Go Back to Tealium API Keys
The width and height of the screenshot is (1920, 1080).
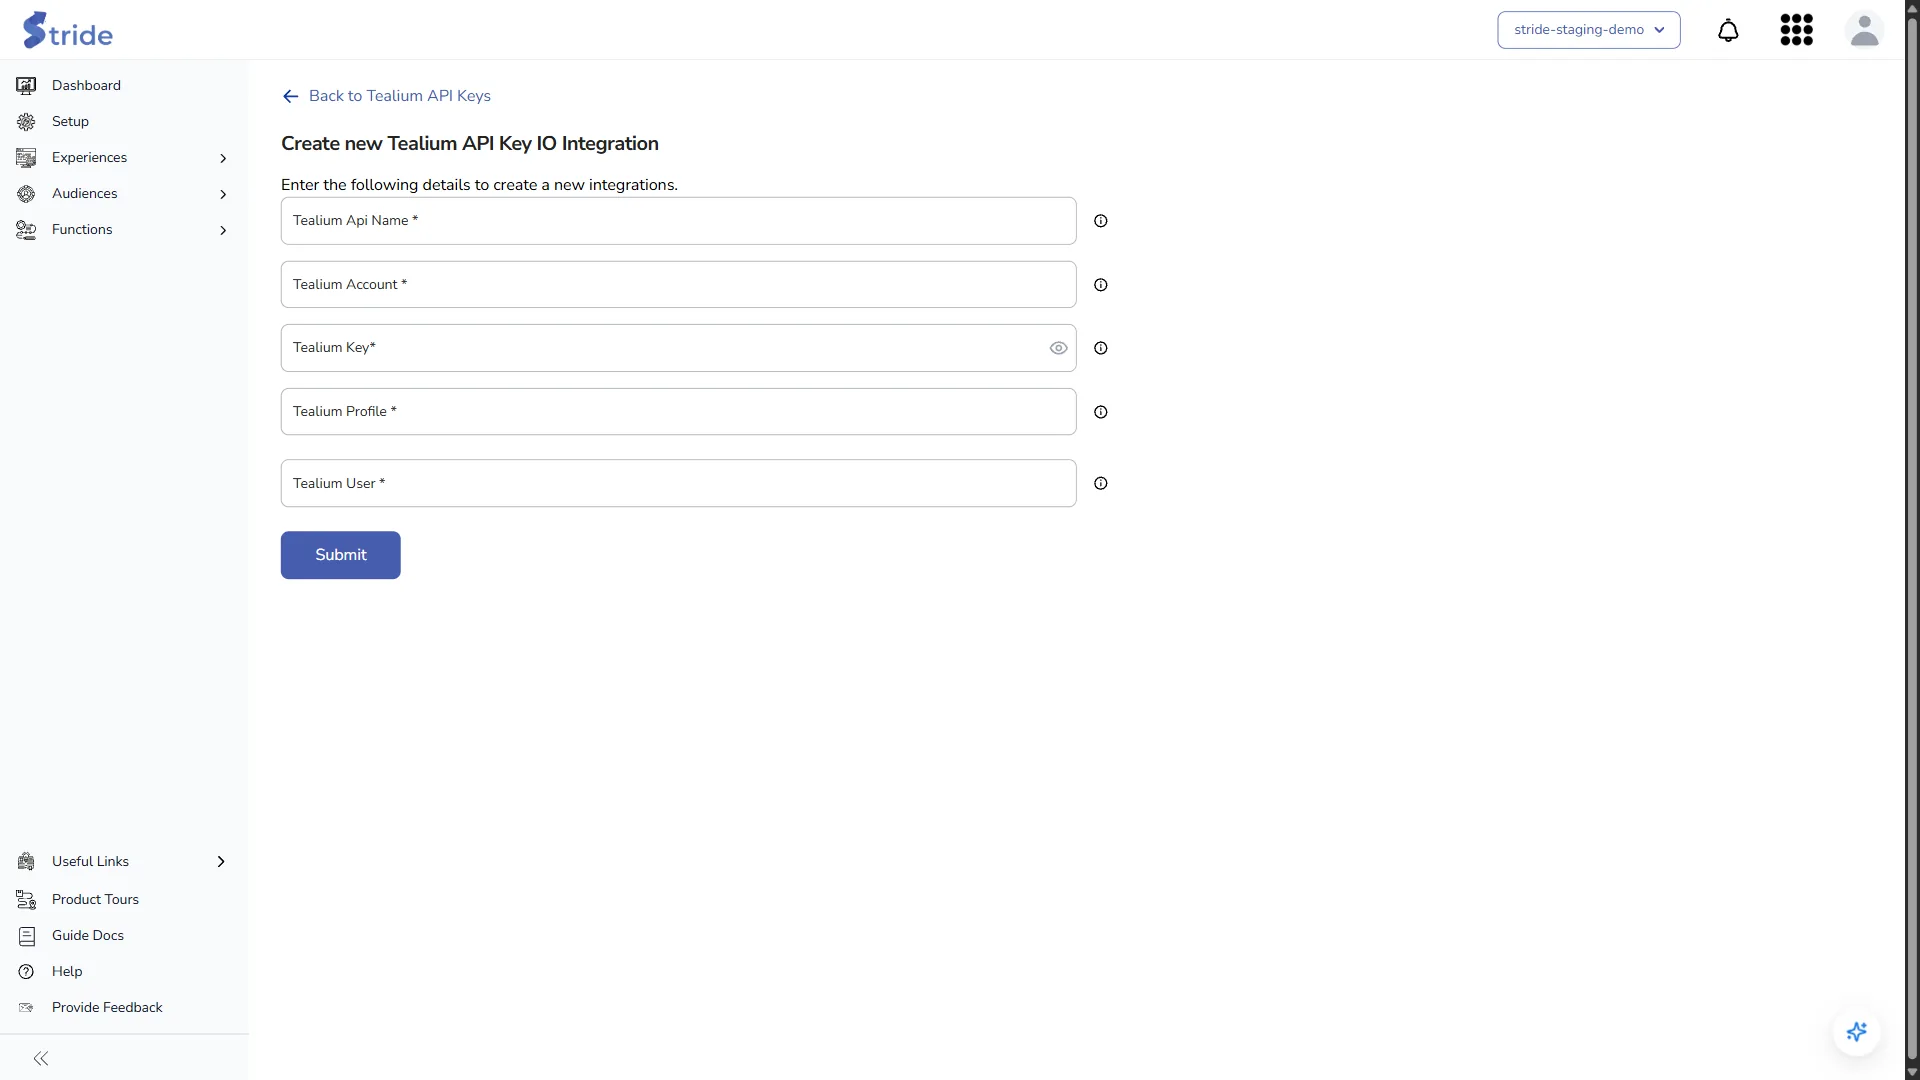point(399,96)
